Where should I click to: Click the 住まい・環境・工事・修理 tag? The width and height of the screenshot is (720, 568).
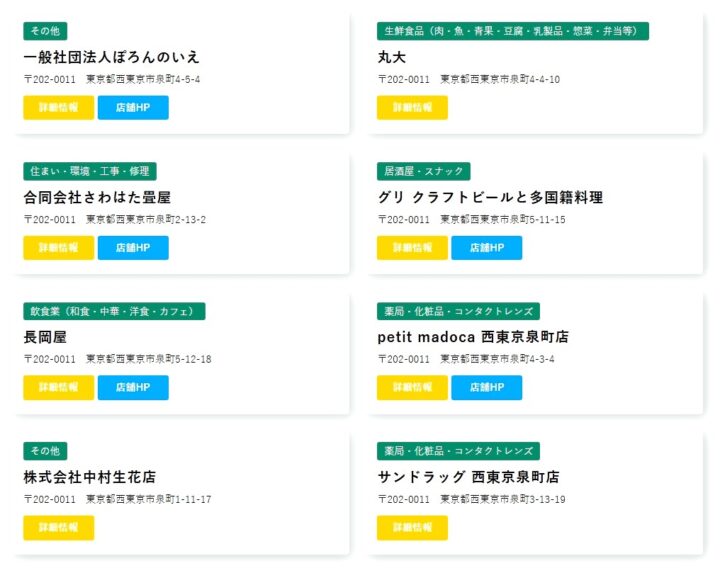tap(90, 171)
